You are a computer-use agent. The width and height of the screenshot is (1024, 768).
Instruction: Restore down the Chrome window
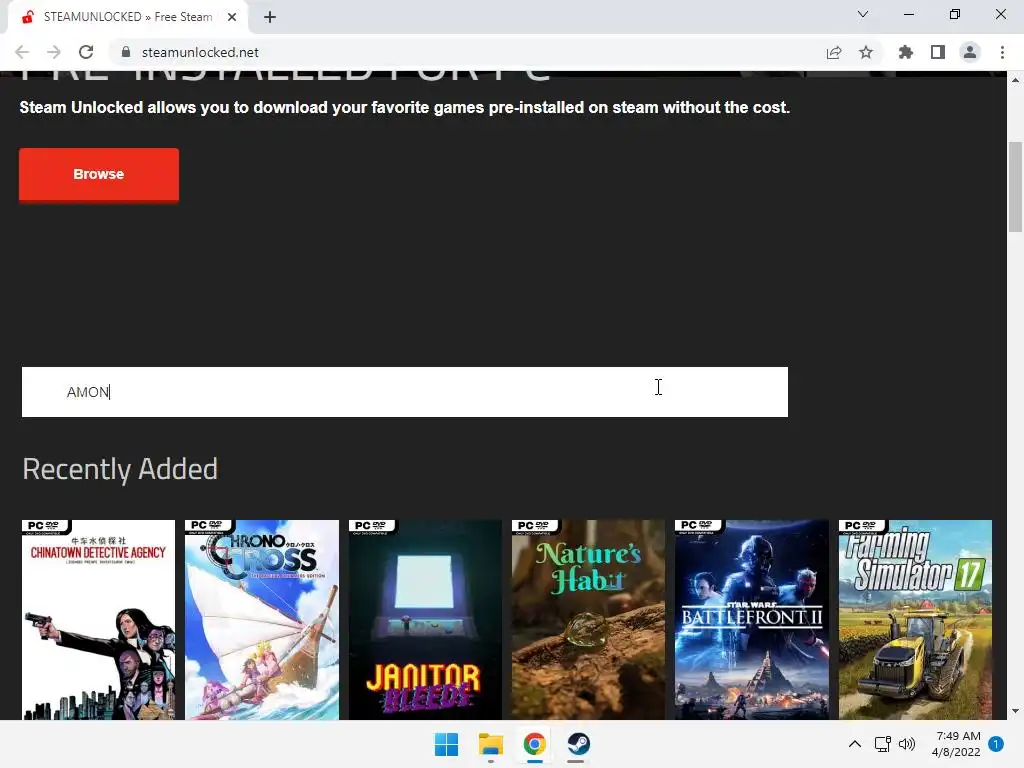click(x=955, y=14)
